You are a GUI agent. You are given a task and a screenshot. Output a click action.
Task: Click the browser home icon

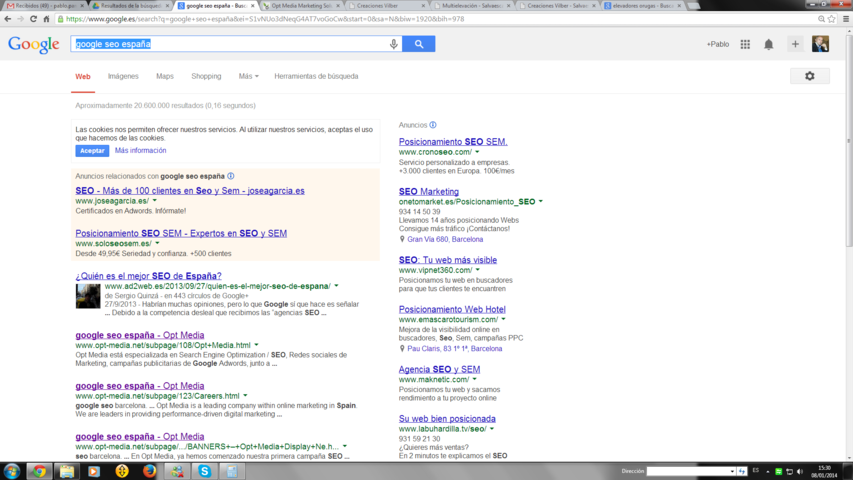tap(46, 19)
